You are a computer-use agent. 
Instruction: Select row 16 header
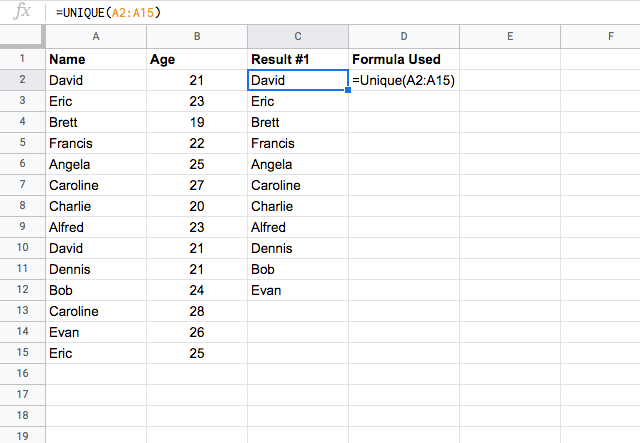22,374
